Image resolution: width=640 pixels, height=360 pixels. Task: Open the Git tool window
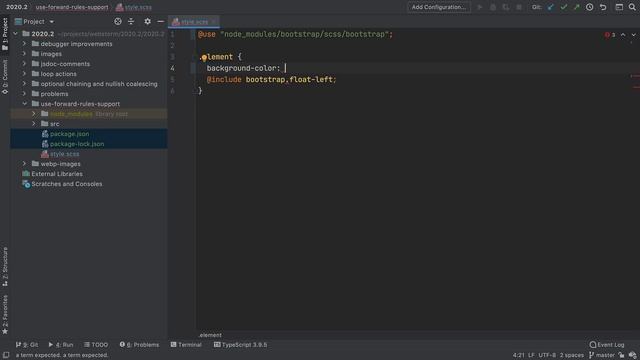tap(27, 344)
